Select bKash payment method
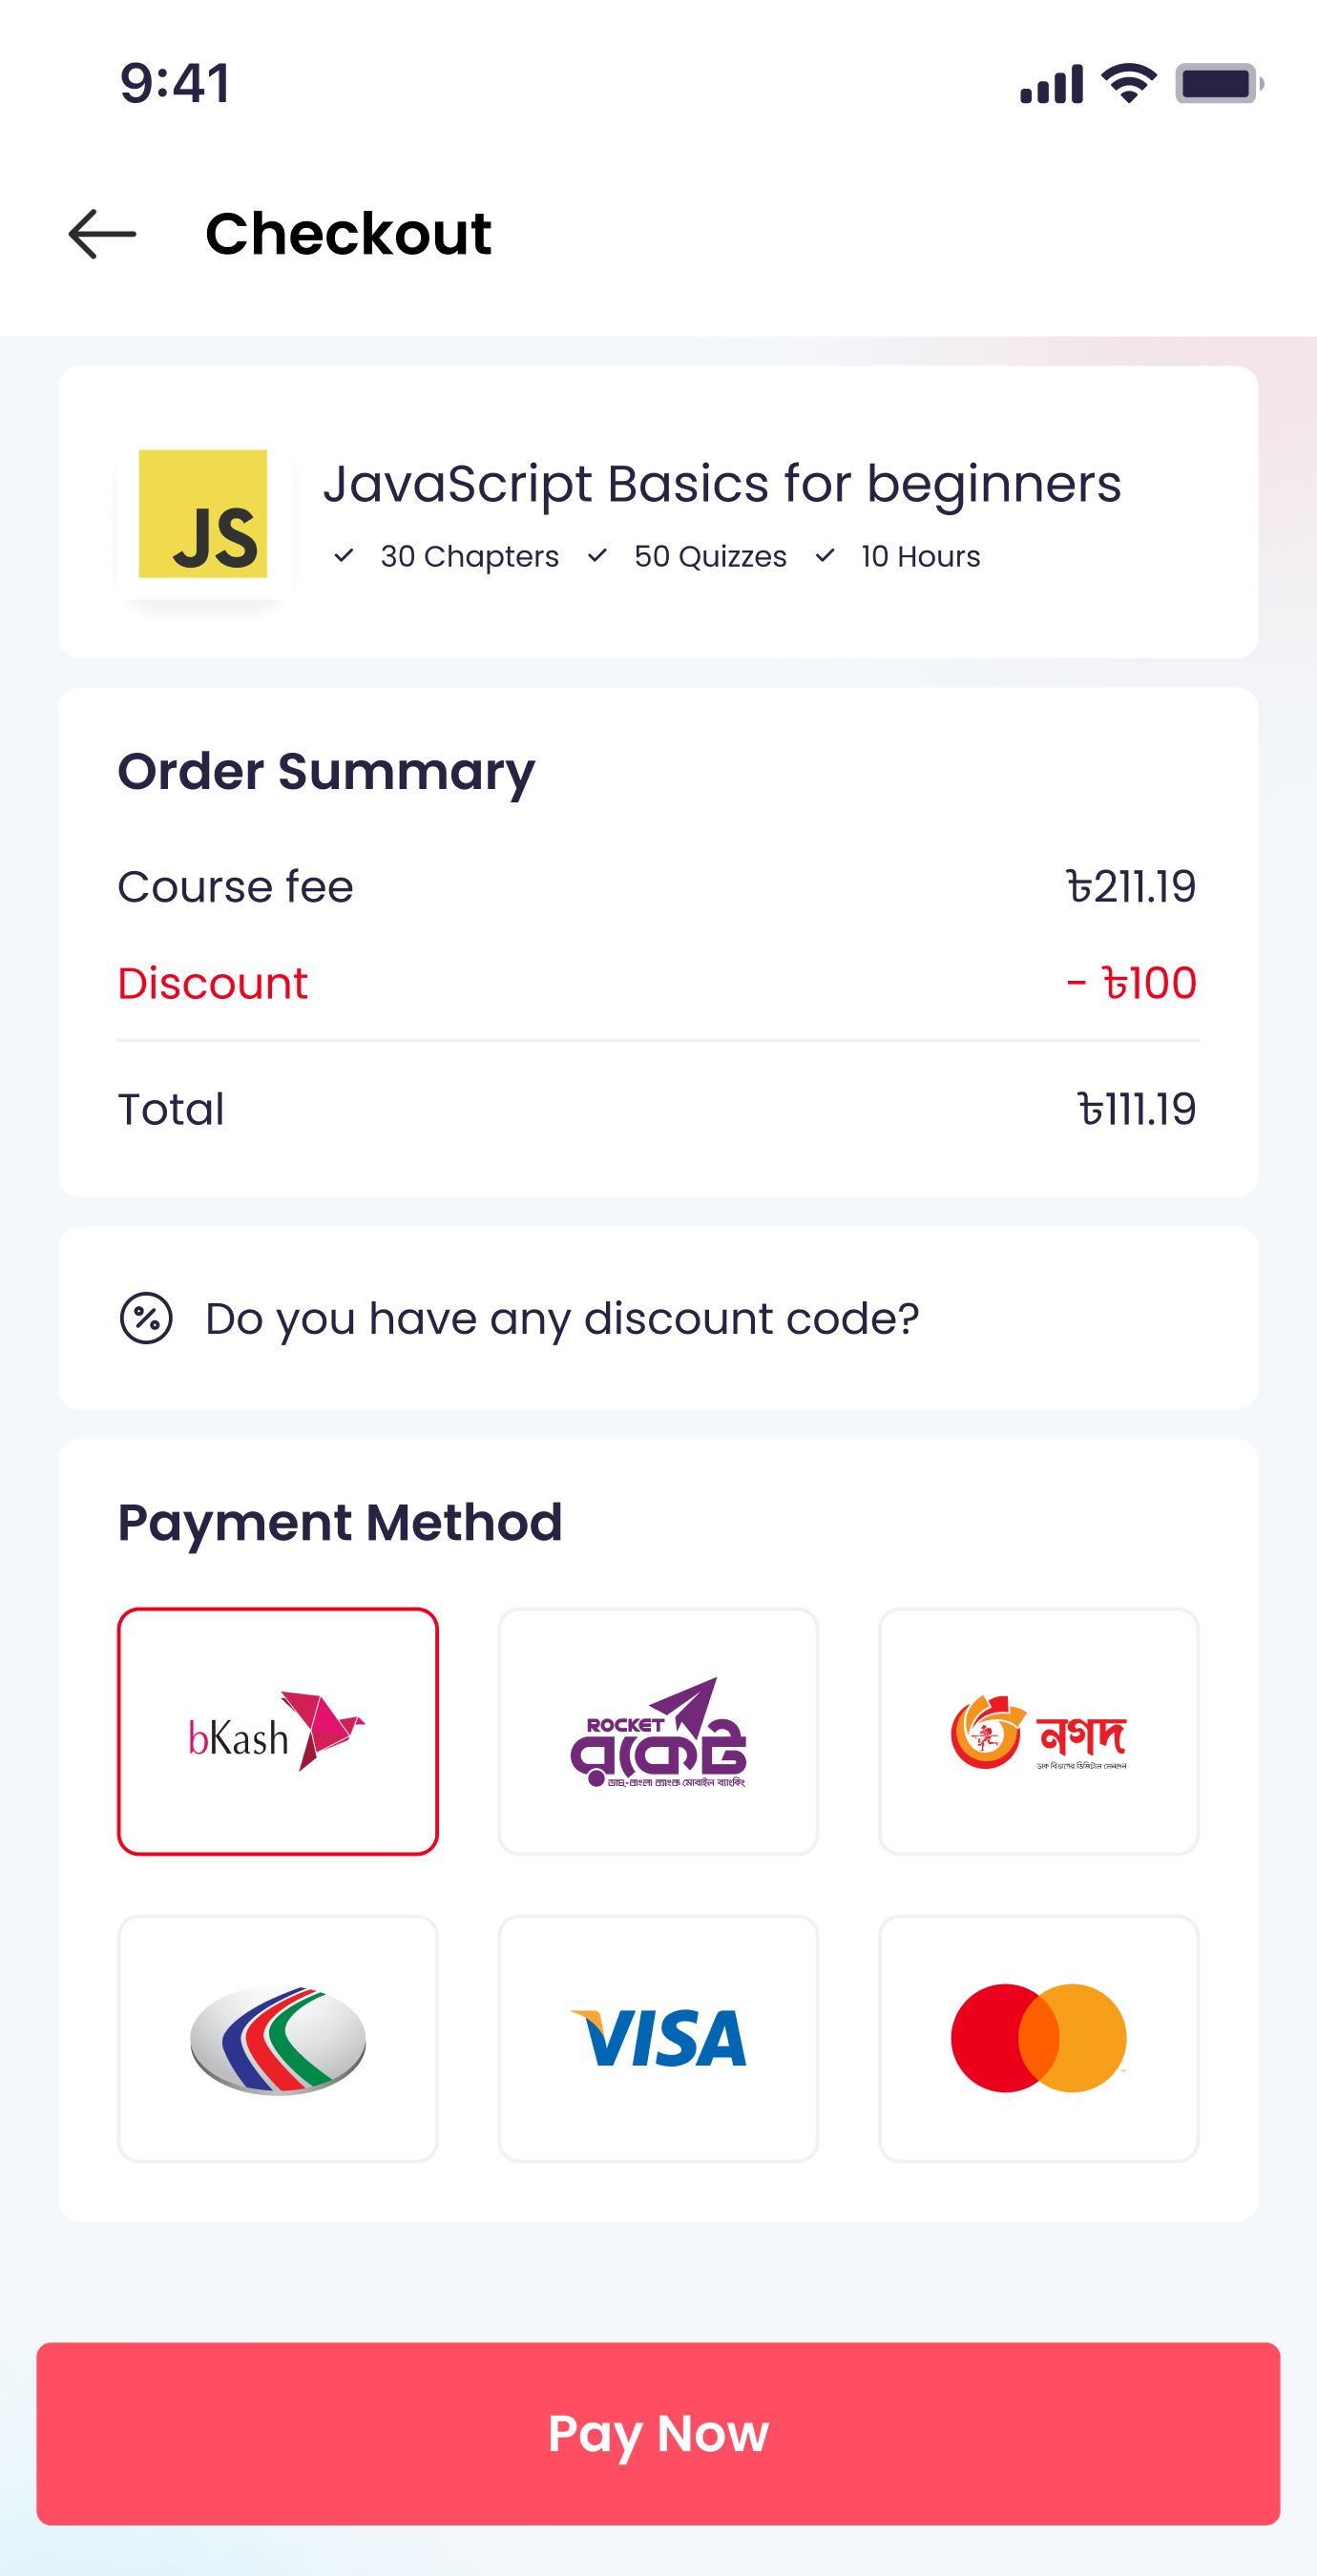This screenshot has height=2576, width=1317. click(278, 1731)
